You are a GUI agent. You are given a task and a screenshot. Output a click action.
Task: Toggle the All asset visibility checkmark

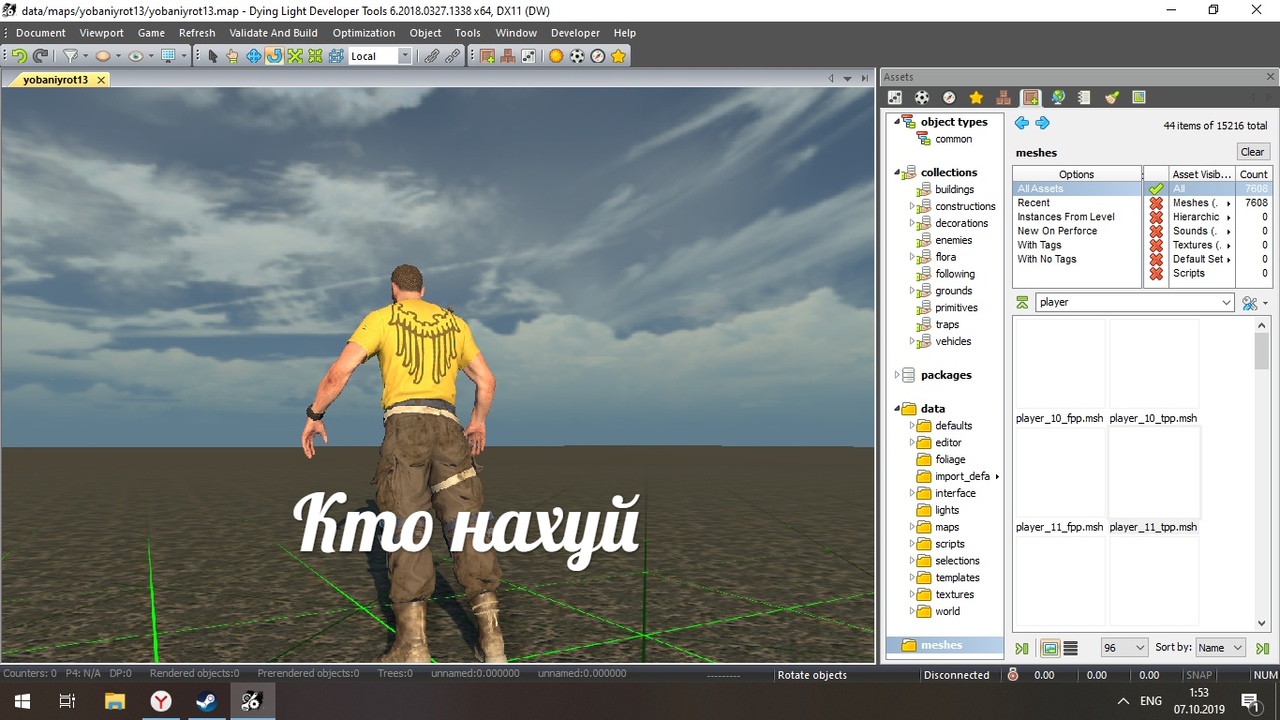(1156, 189)
